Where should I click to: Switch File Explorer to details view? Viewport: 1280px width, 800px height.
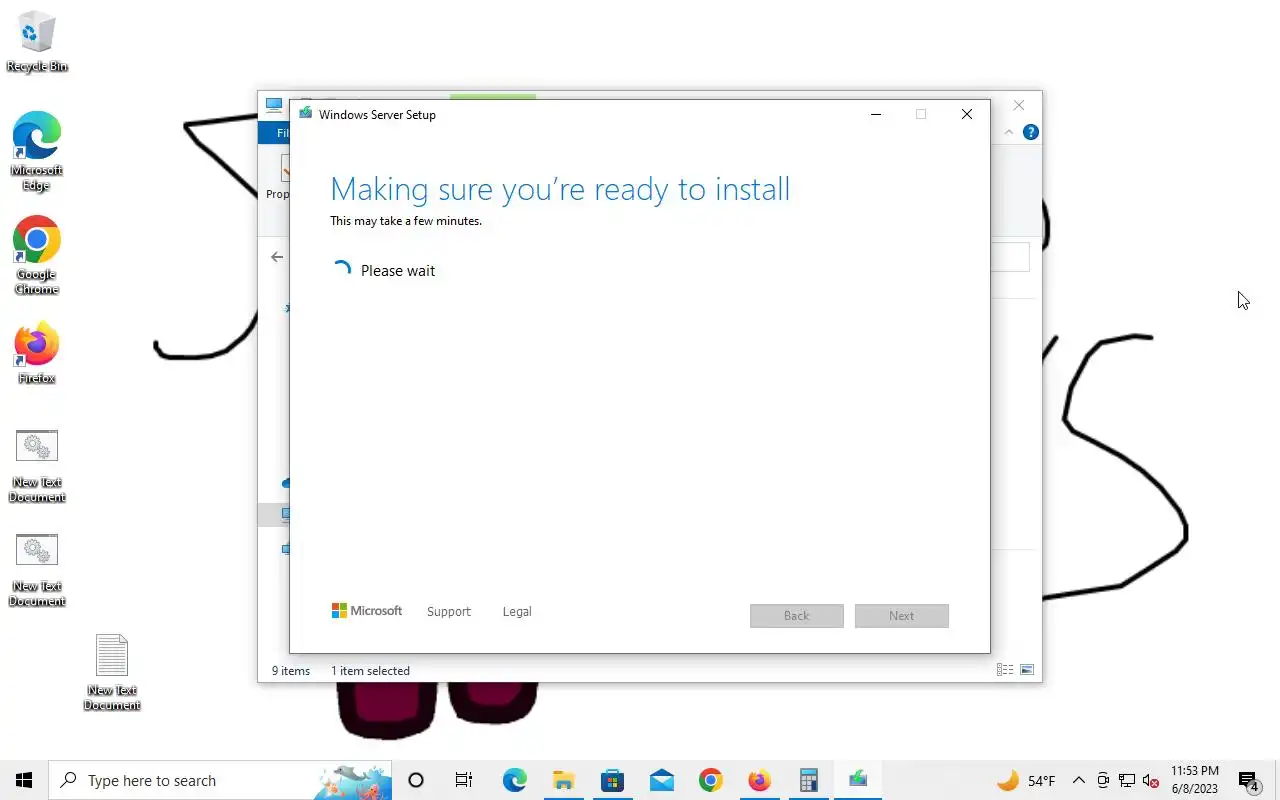tap(1005, 670)
